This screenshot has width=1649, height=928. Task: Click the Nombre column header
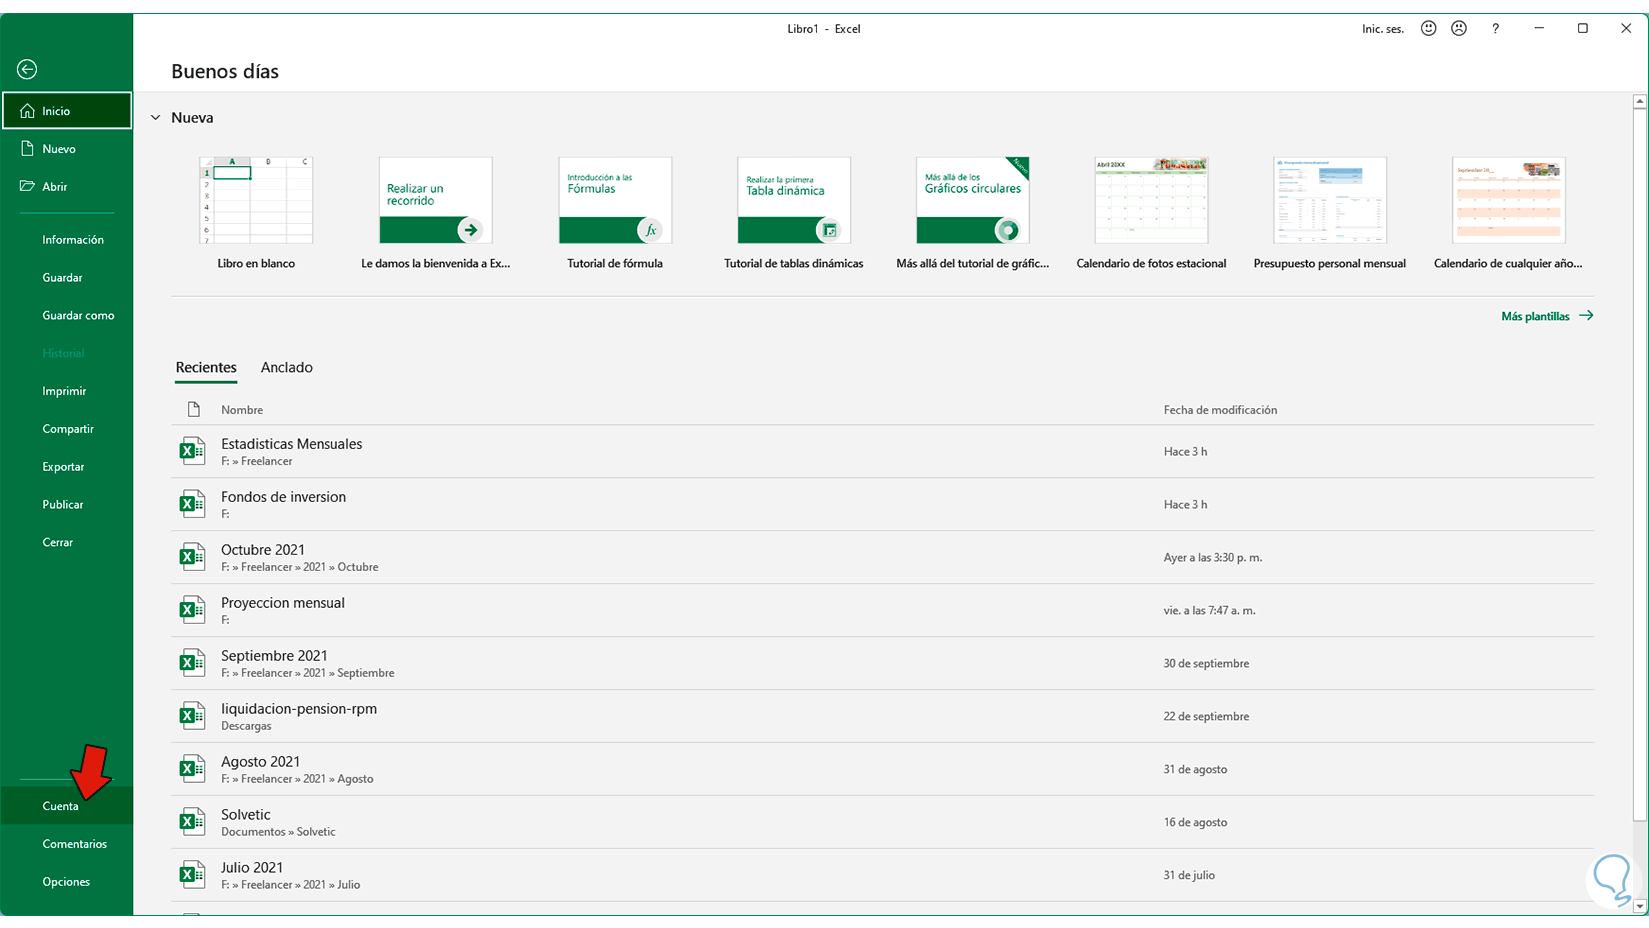click(242, 410)
